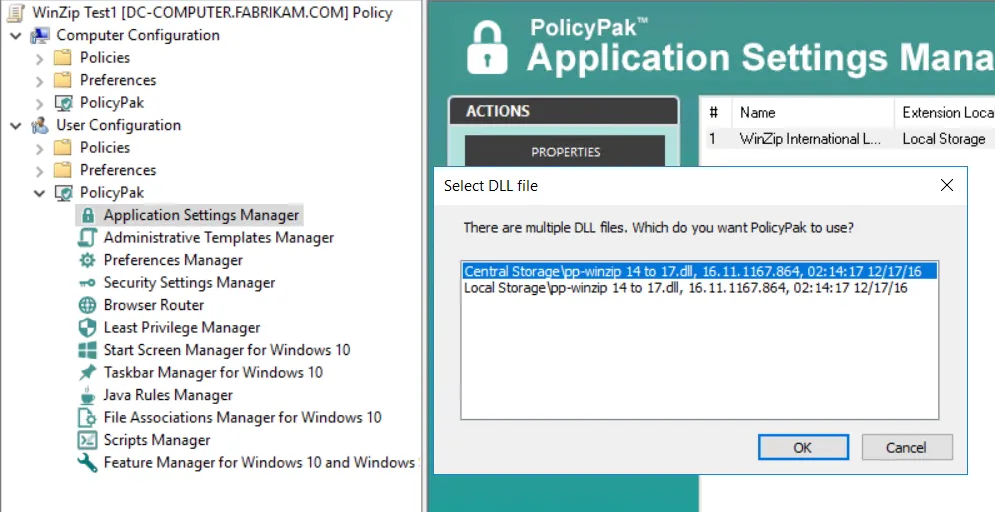Click the PolicyPak padlock logo in header
Viewport: 995px width, 512px height.
487,46
